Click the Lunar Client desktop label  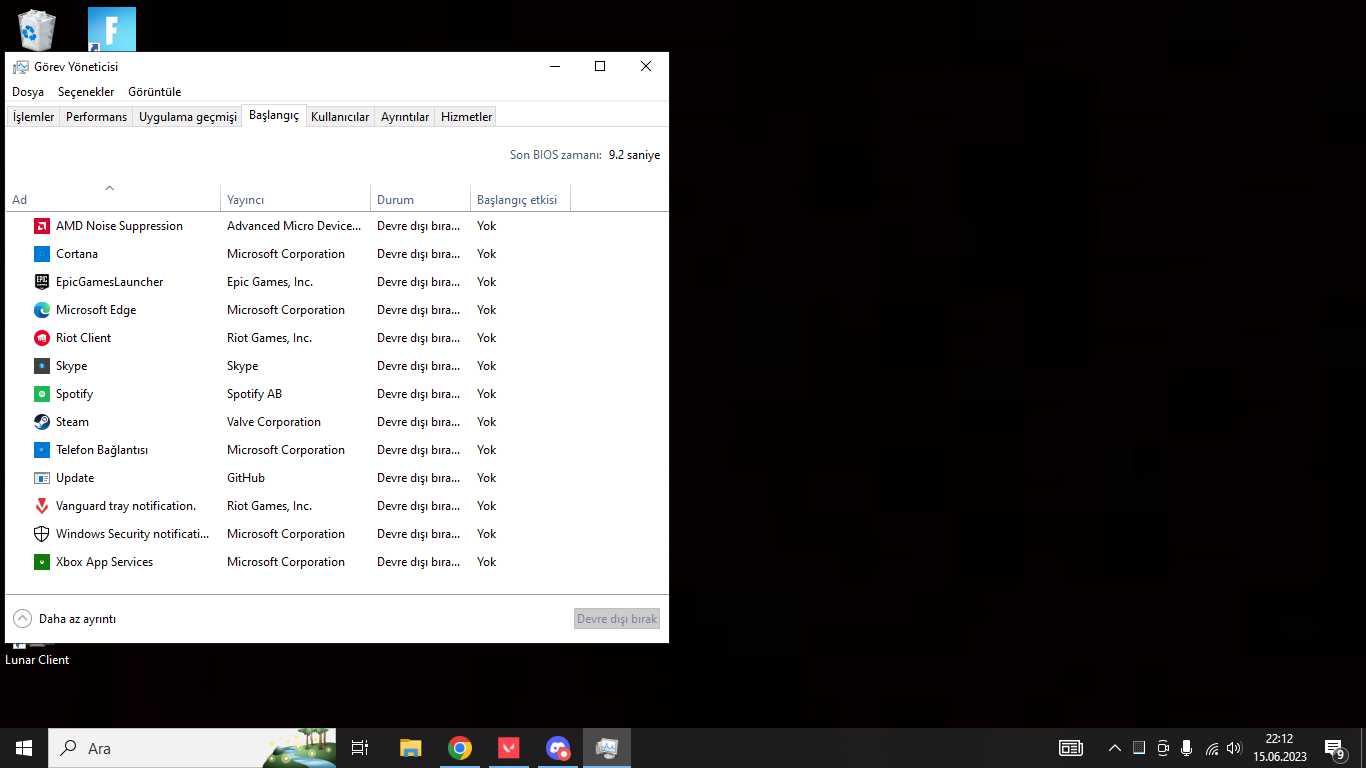point(37,660)
